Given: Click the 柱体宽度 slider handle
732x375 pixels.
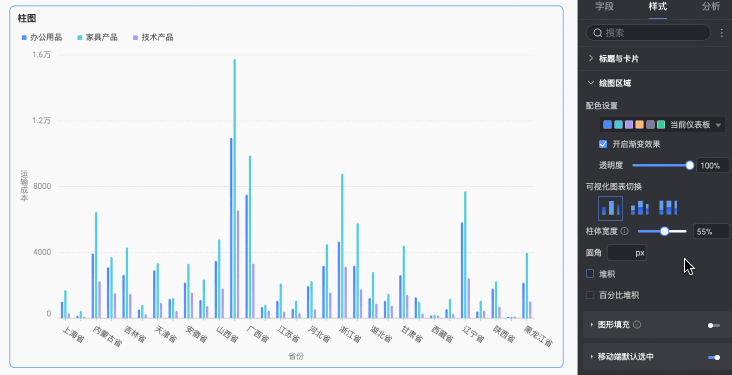Looking at the screenshot, I should [x=664, y=231].
